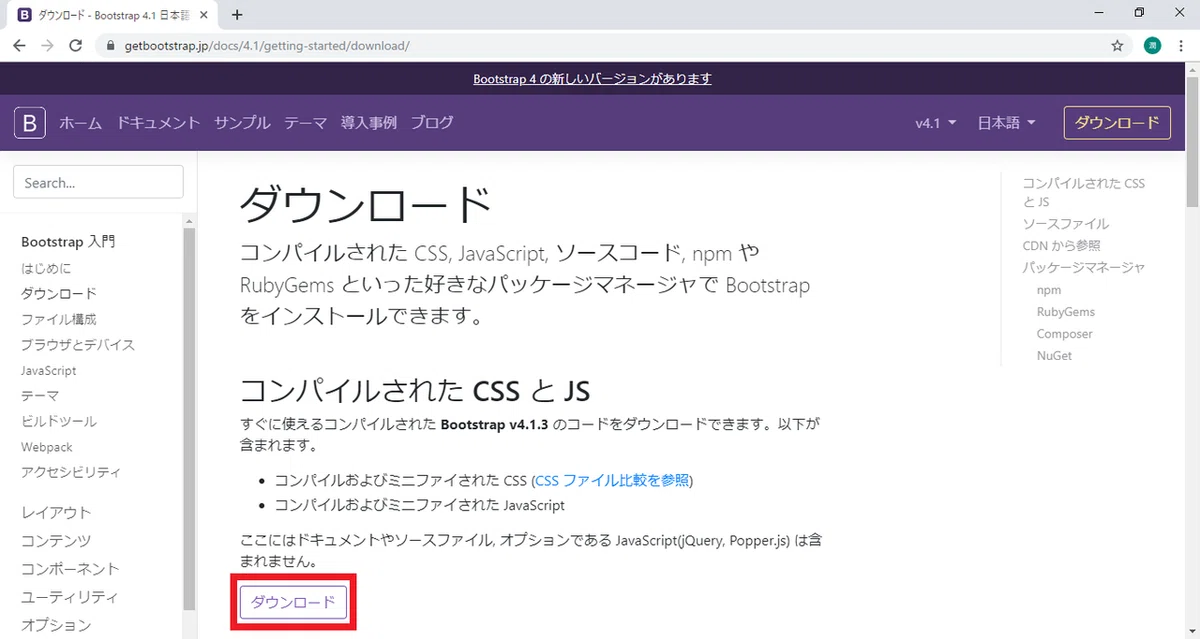1200x639 pixels.
Task: Reload the page with the refresh icon
Action: coord(76,46)
